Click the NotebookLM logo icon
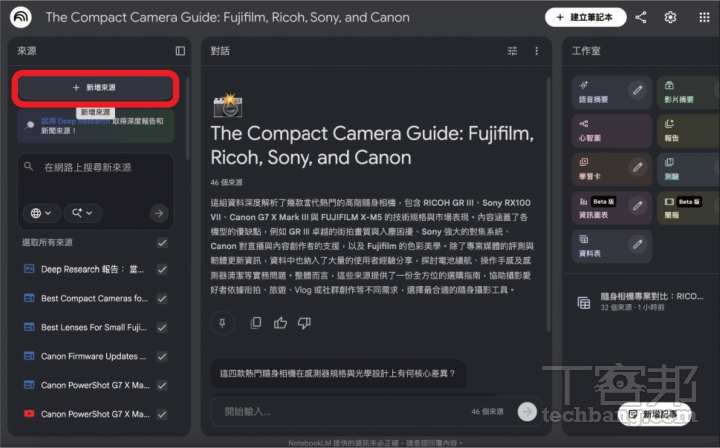 (21, 17)
